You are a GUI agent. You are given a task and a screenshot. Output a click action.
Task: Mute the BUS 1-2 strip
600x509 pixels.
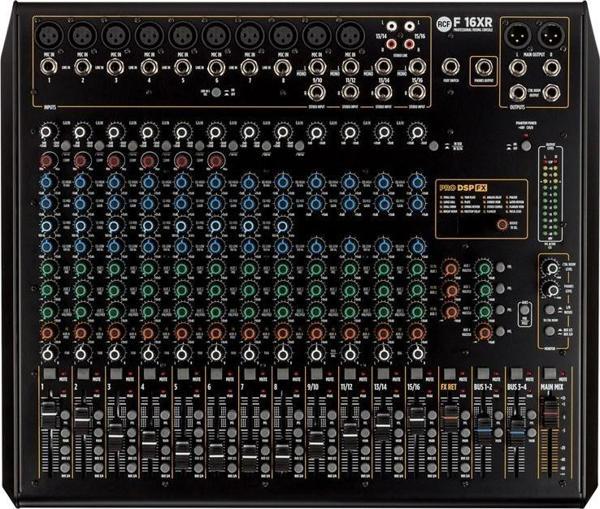click(x=483, y=374)
